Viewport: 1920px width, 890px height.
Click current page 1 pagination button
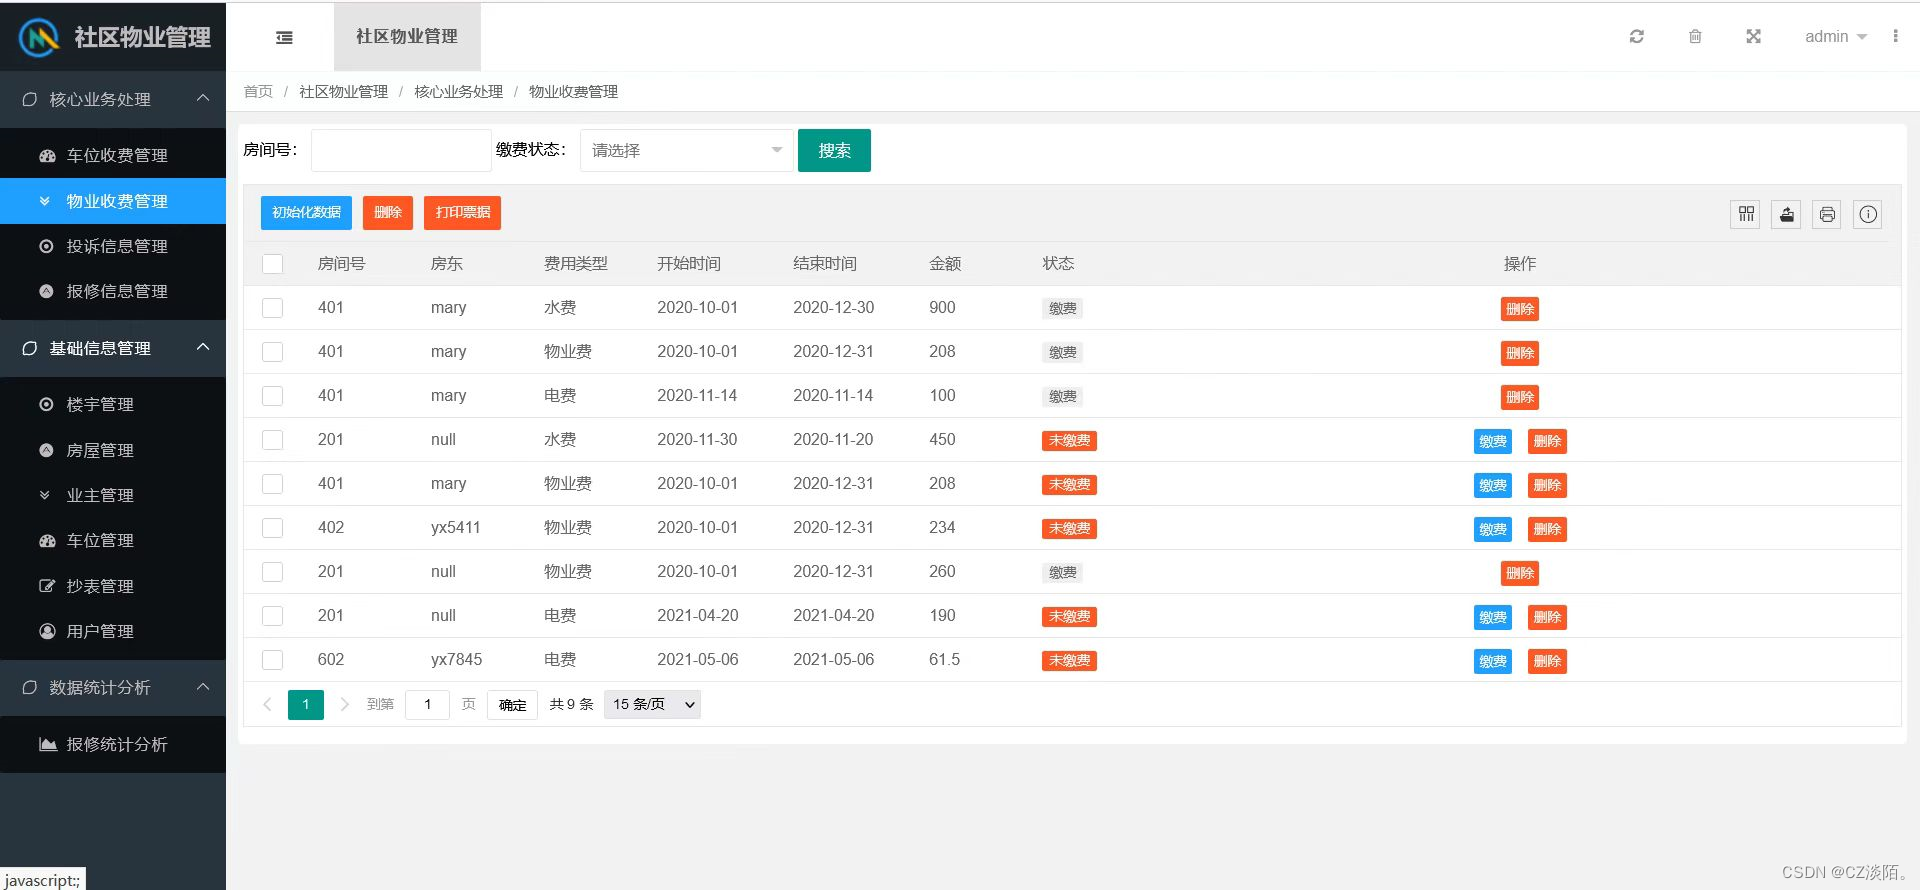click(306, 704)
